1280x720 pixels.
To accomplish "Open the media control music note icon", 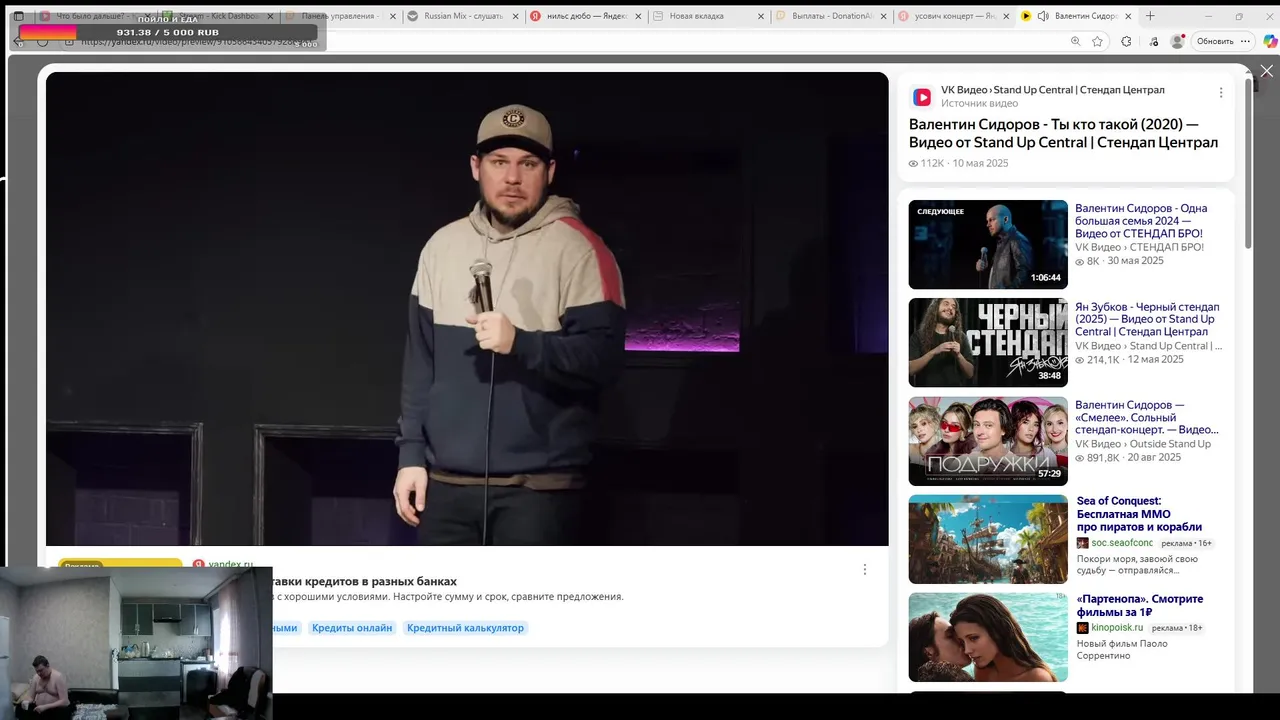I will [x=1153, y=41].
